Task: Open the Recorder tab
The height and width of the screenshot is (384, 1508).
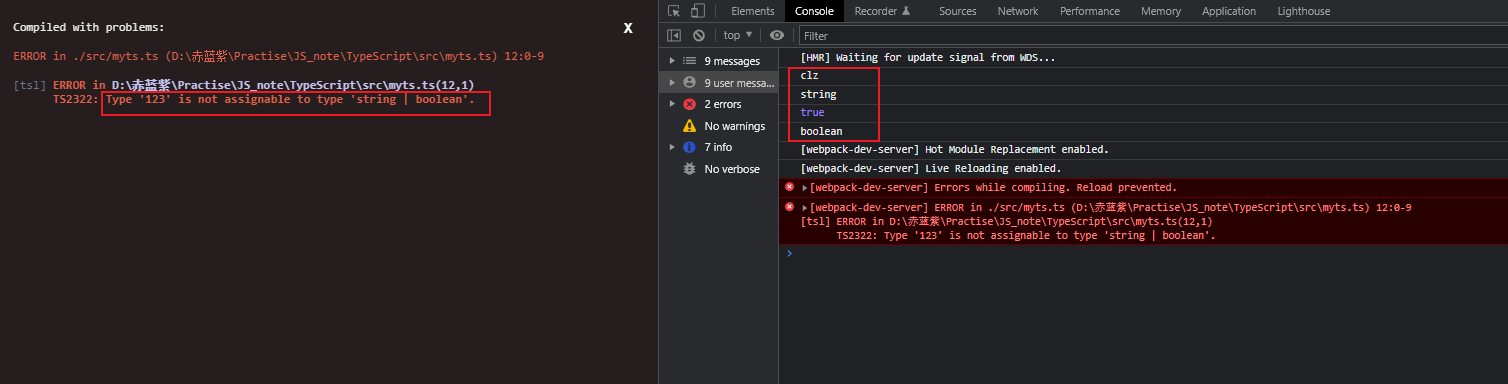Action: click(882, 11)
